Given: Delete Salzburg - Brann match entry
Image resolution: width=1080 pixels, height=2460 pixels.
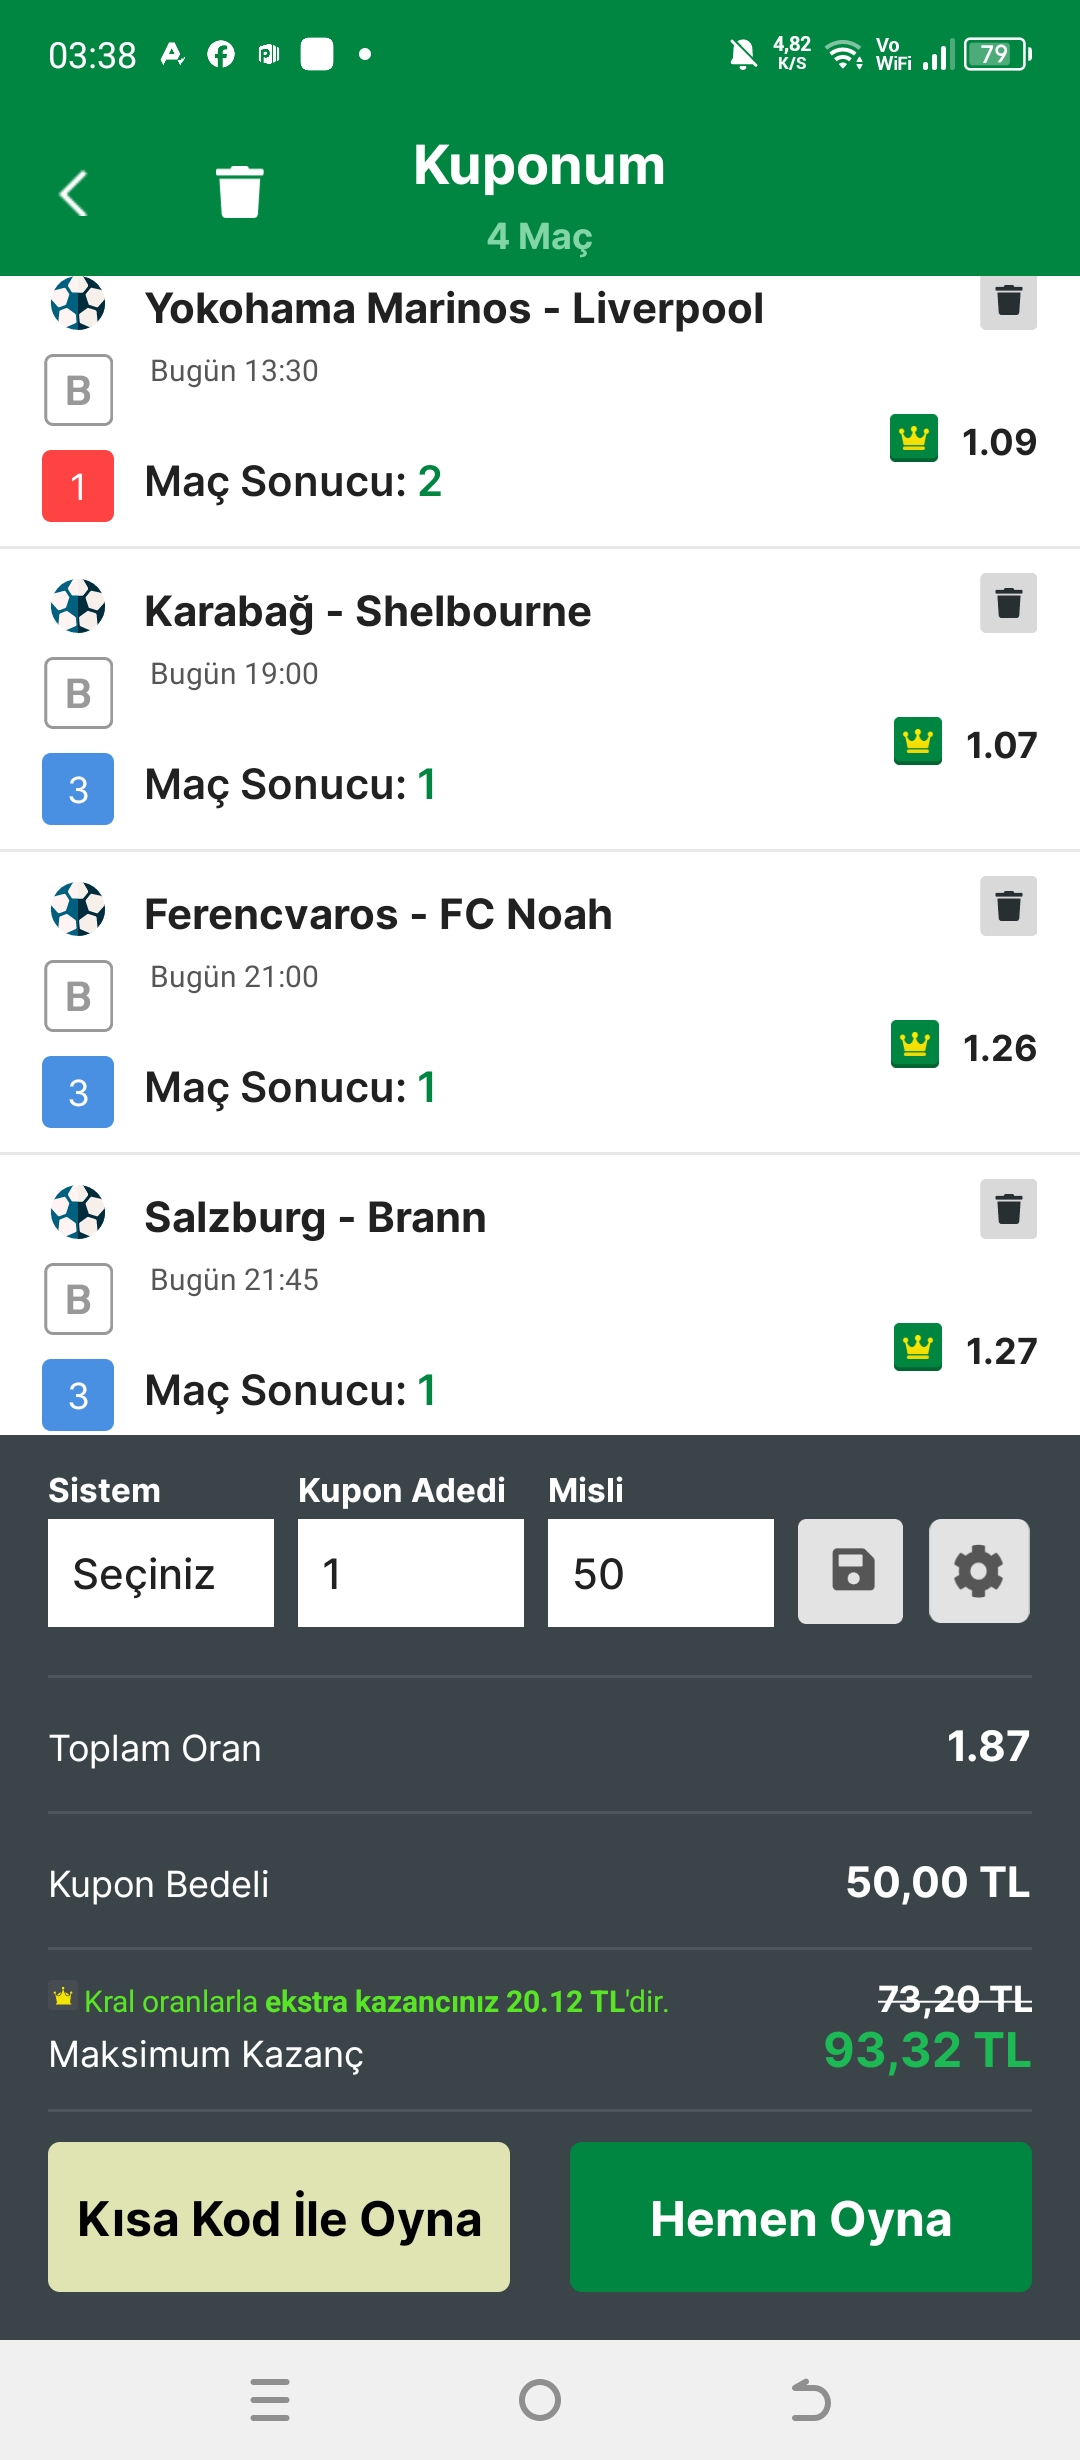Looking at the screenshot, I should (x=1008, y=1209).
